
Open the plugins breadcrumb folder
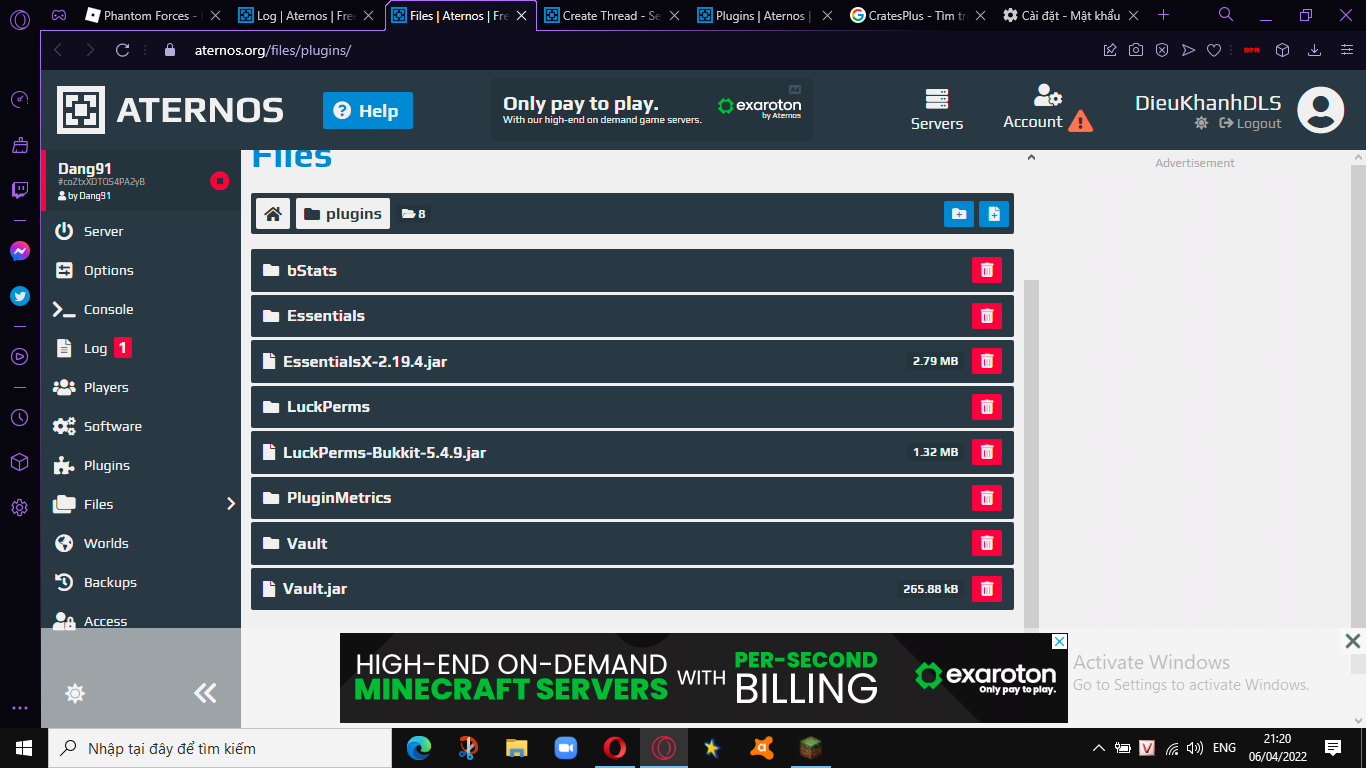click(x=343, y=213)
